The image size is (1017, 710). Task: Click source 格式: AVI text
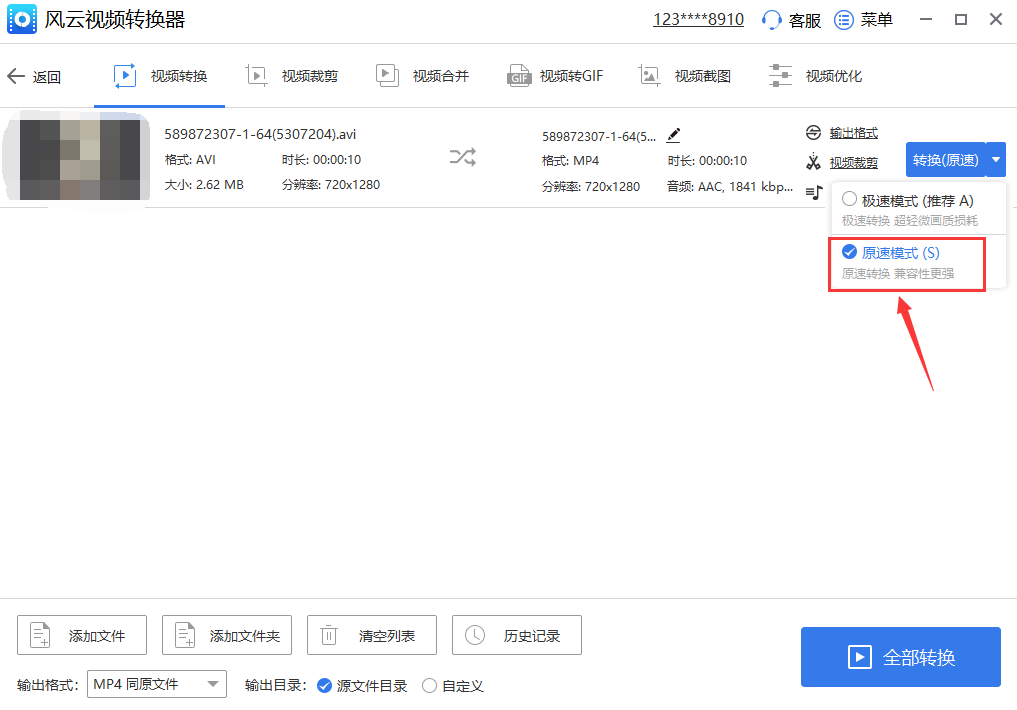pyautogui.click(x=190, y=160)
